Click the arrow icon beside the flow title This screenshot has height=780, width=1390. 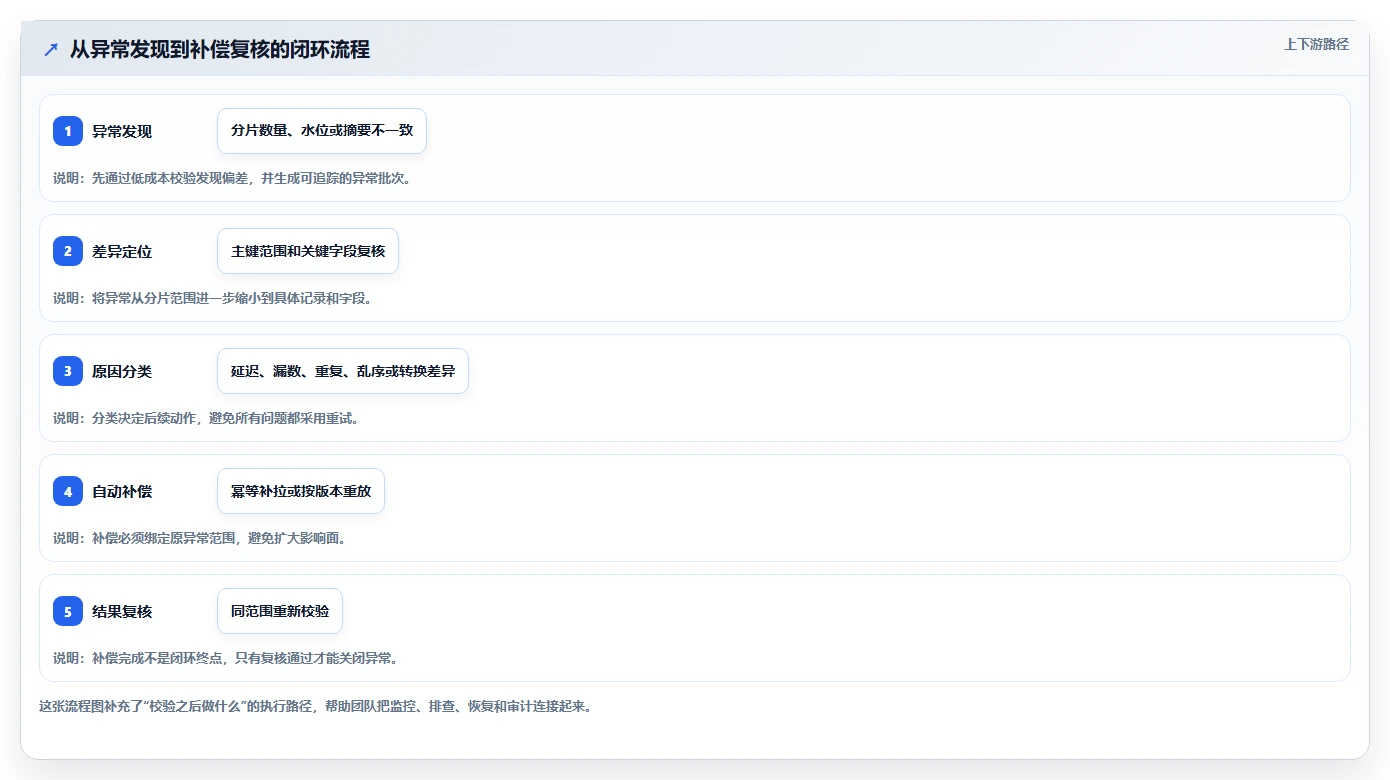[x=51, y=49]
